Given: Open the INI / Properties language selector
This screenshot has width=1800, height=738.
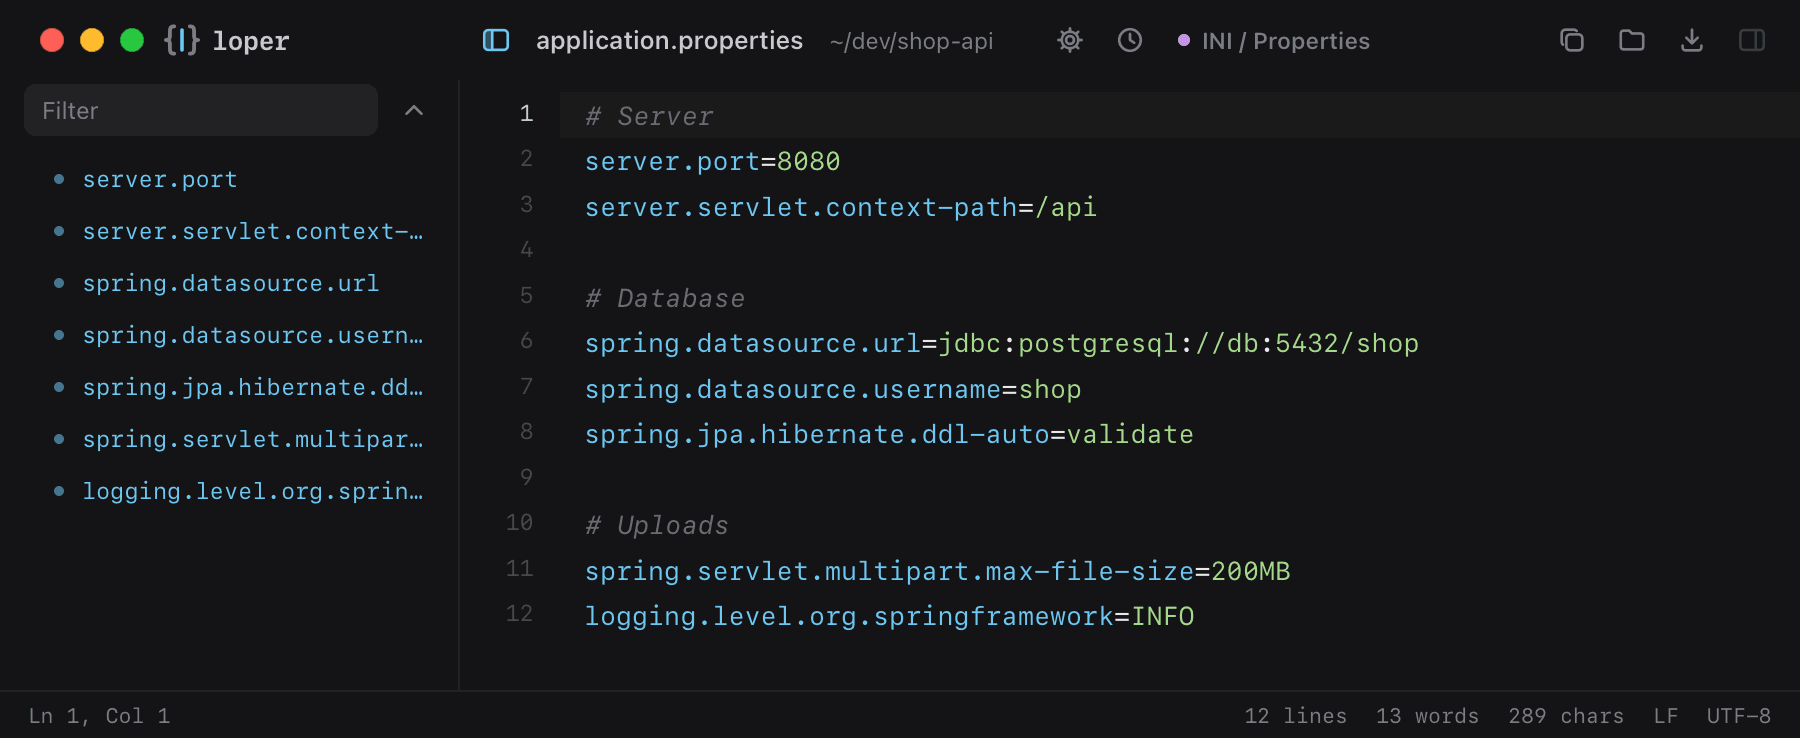Looking at the screenshot, I should pyautogui.click(x=1274, y=41).
